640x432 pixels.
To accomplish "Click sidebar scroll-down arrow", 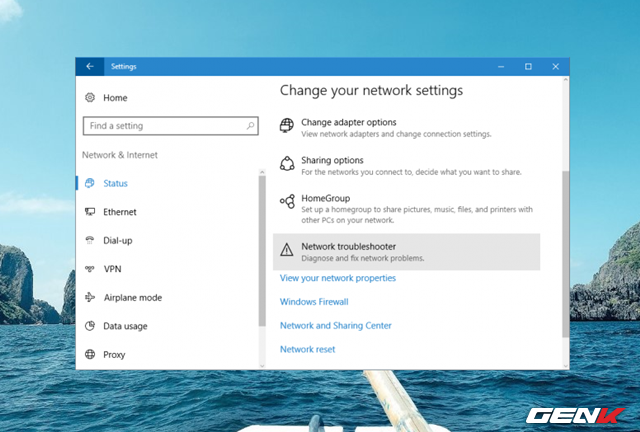I will point(262,366).
